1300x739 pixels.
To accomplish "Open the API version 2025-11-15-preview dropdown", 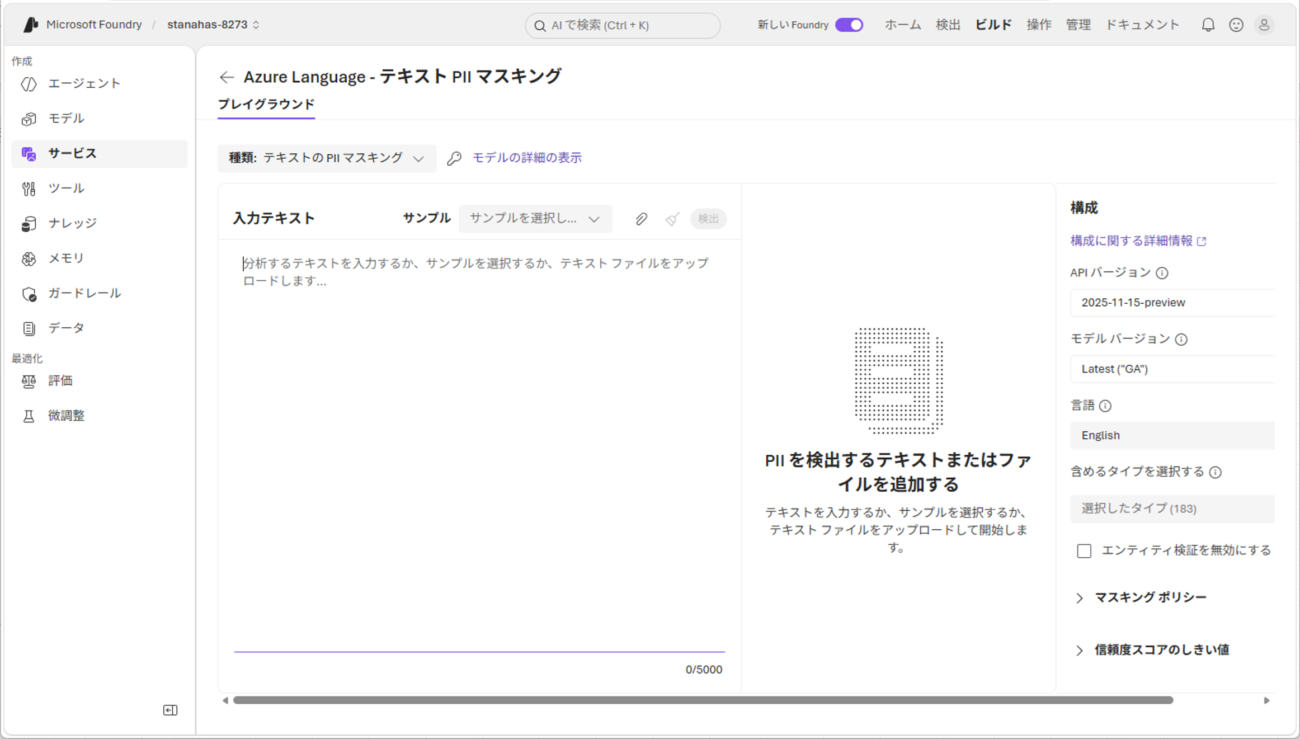I will [1172, 303].
